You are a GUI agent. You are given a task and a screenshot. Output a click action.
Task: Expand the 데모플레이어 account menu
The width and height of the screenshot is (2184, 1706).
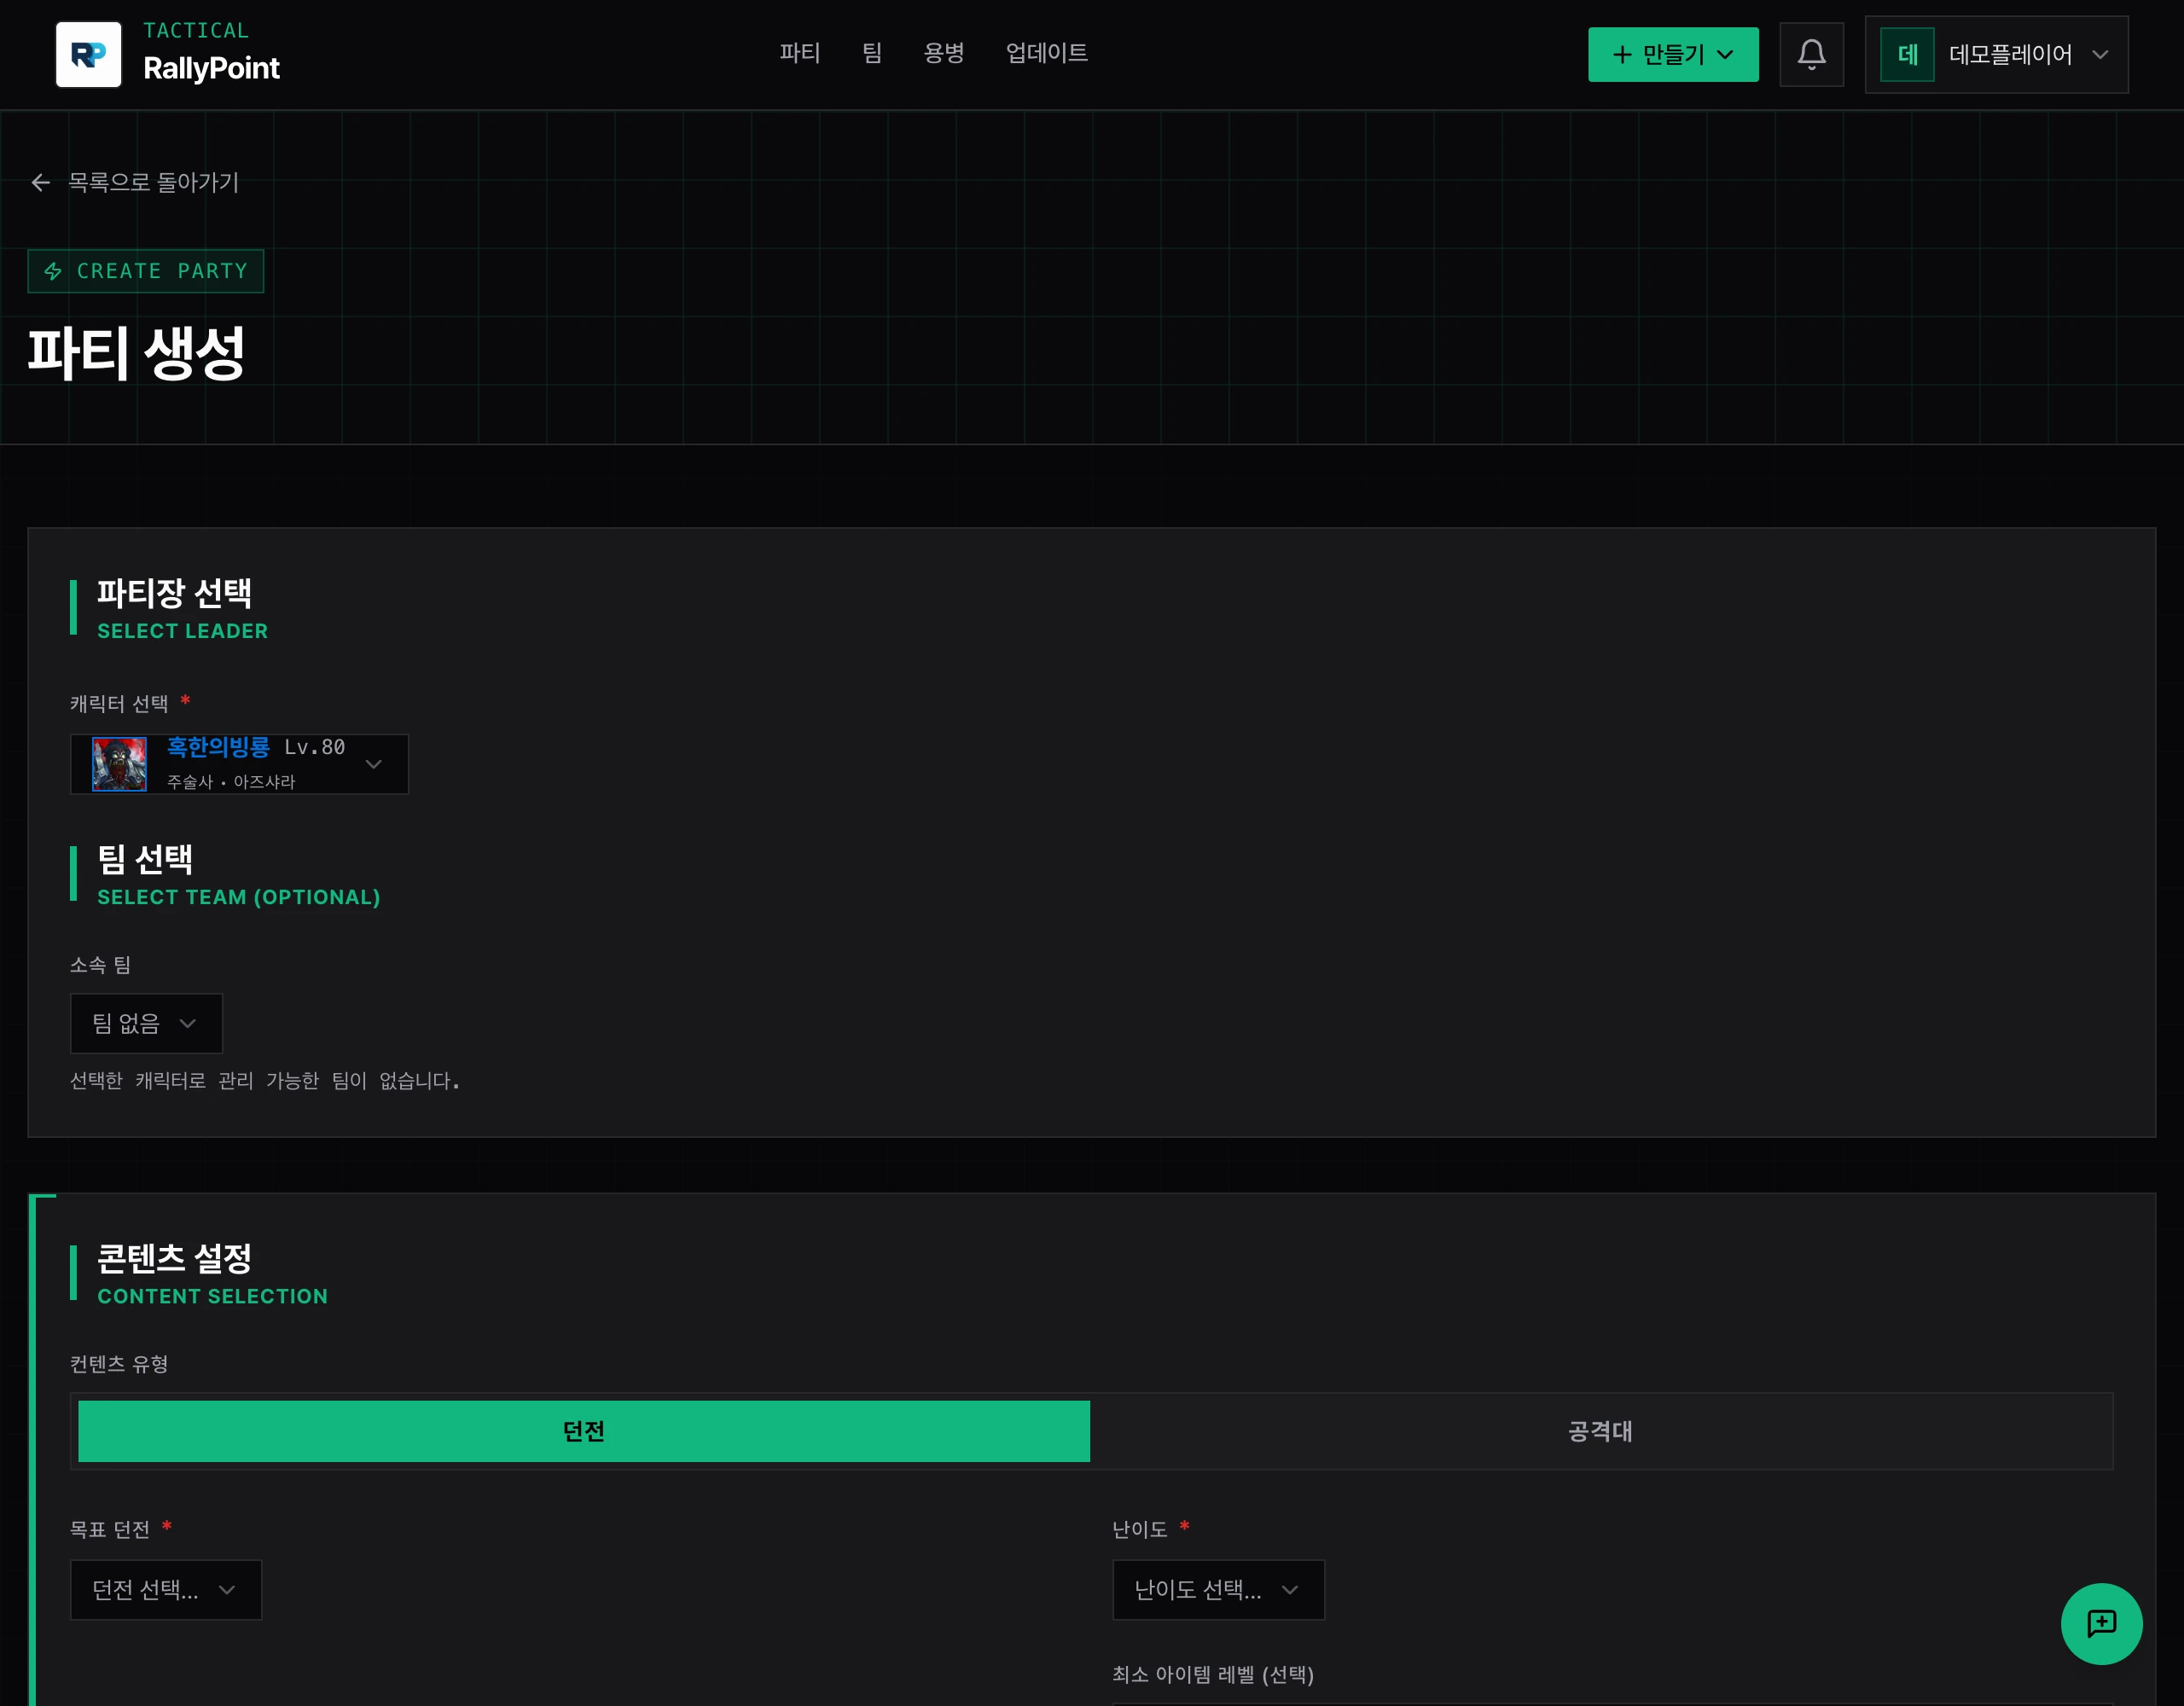(1996, 55)
